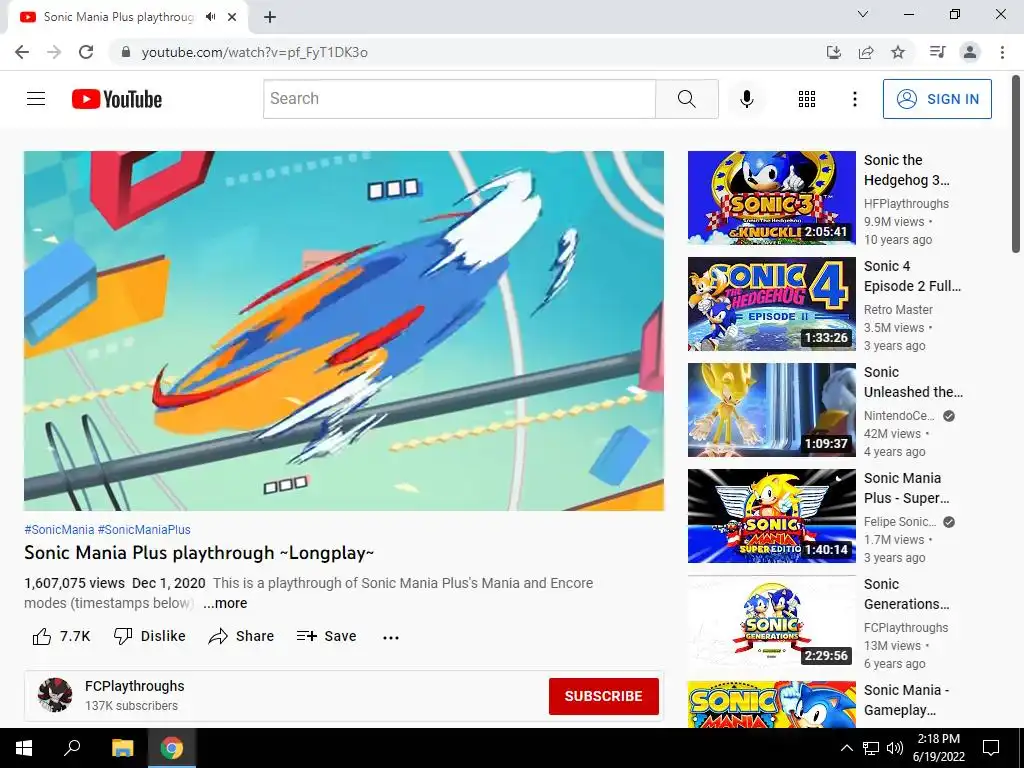Open the HFPlaythroughs channel name
Image resolution: width=1024 pixels, height=768 pixels.
point(906,204)
